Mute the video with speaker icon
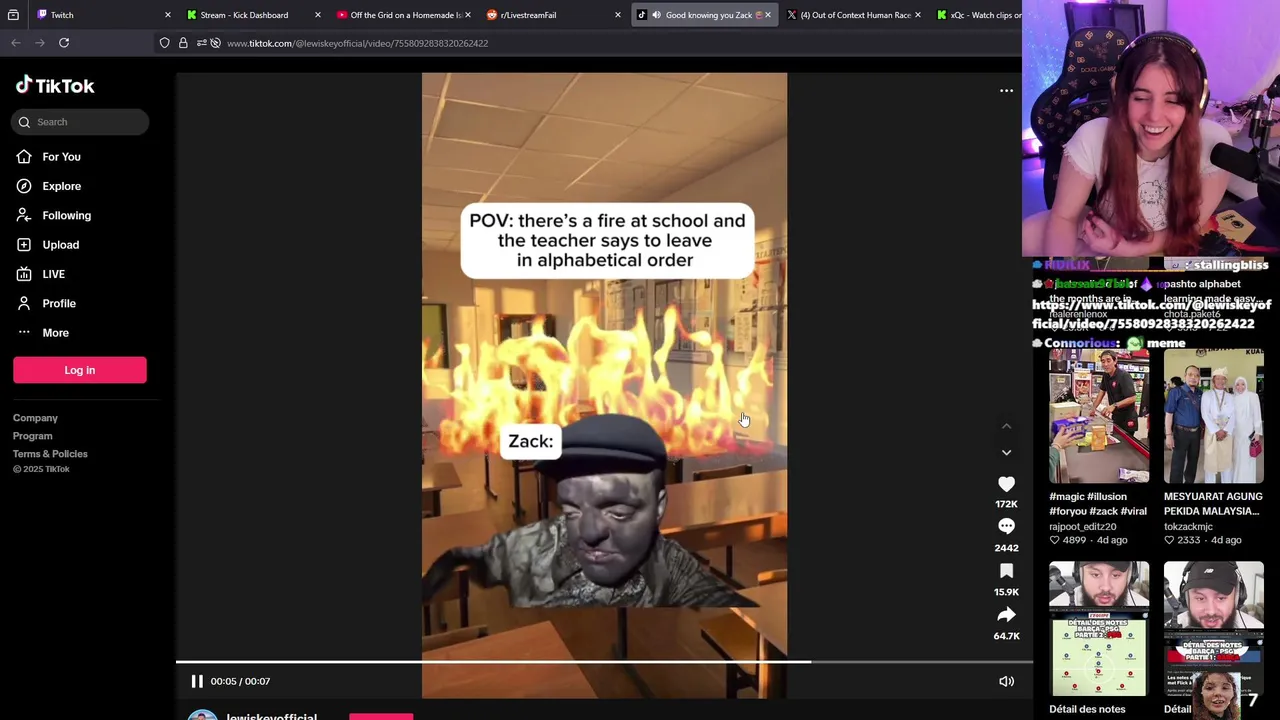This screenshot has width=1280, height=720. 1006,681
